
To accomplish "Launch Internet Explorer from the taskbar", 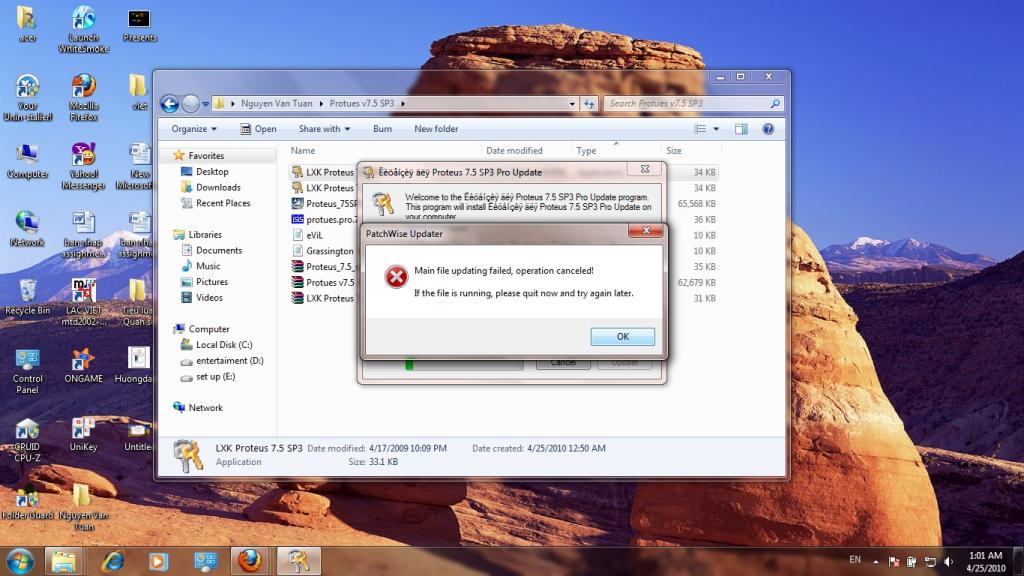I will [x=112, y=561].
